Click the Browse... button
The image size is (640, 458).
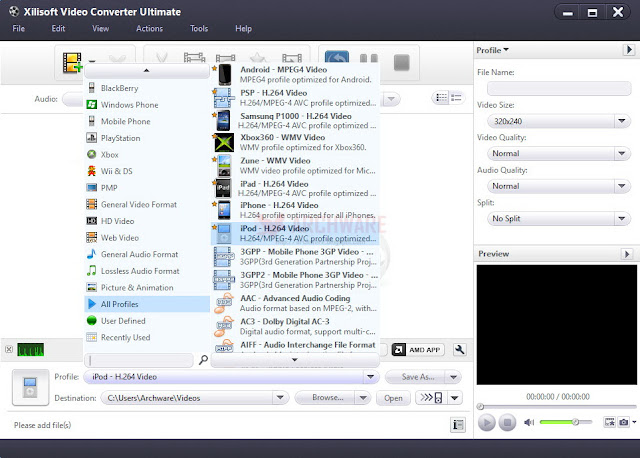pyautogui.click(x=325, y=398)
